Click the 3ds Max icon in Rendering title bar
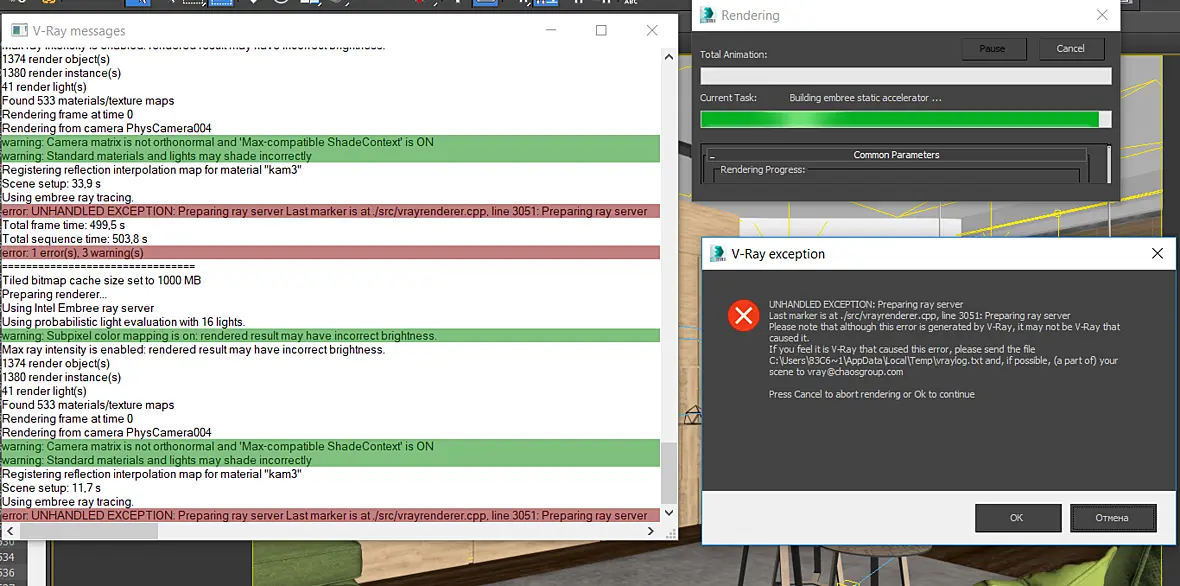Image resolution: width=1180 pixels, height=586 pixels. [707, 15]
